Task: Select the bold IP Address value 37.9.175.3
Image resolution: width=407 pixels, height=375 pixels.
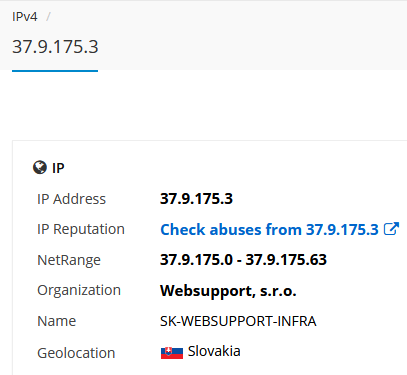Action: point(196,199)
